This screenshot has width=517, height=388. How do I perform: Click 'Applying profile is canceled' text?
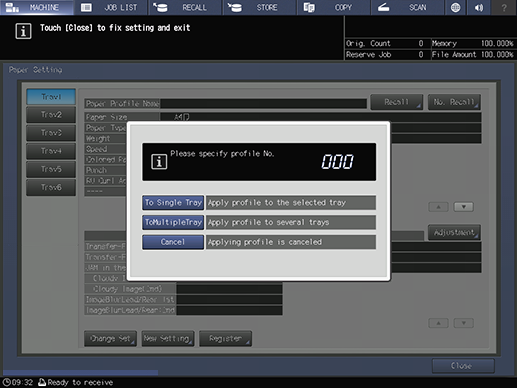[265, 242]
